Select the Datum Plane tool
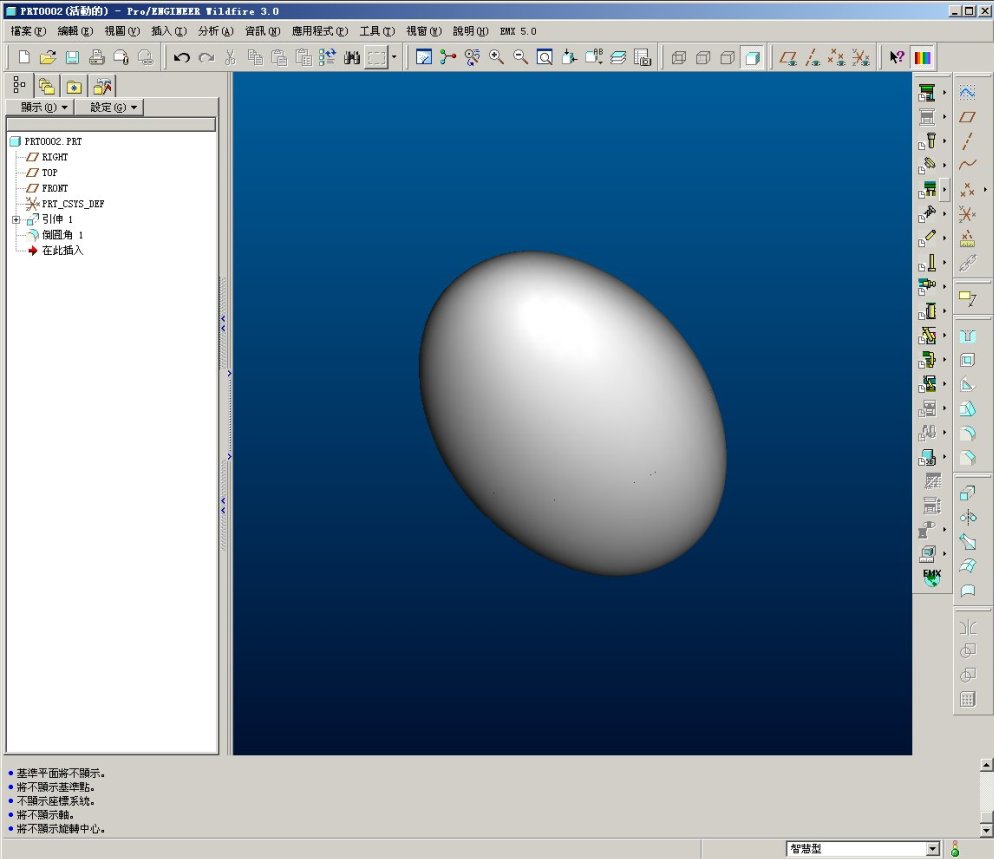 [x=967, y=117]
